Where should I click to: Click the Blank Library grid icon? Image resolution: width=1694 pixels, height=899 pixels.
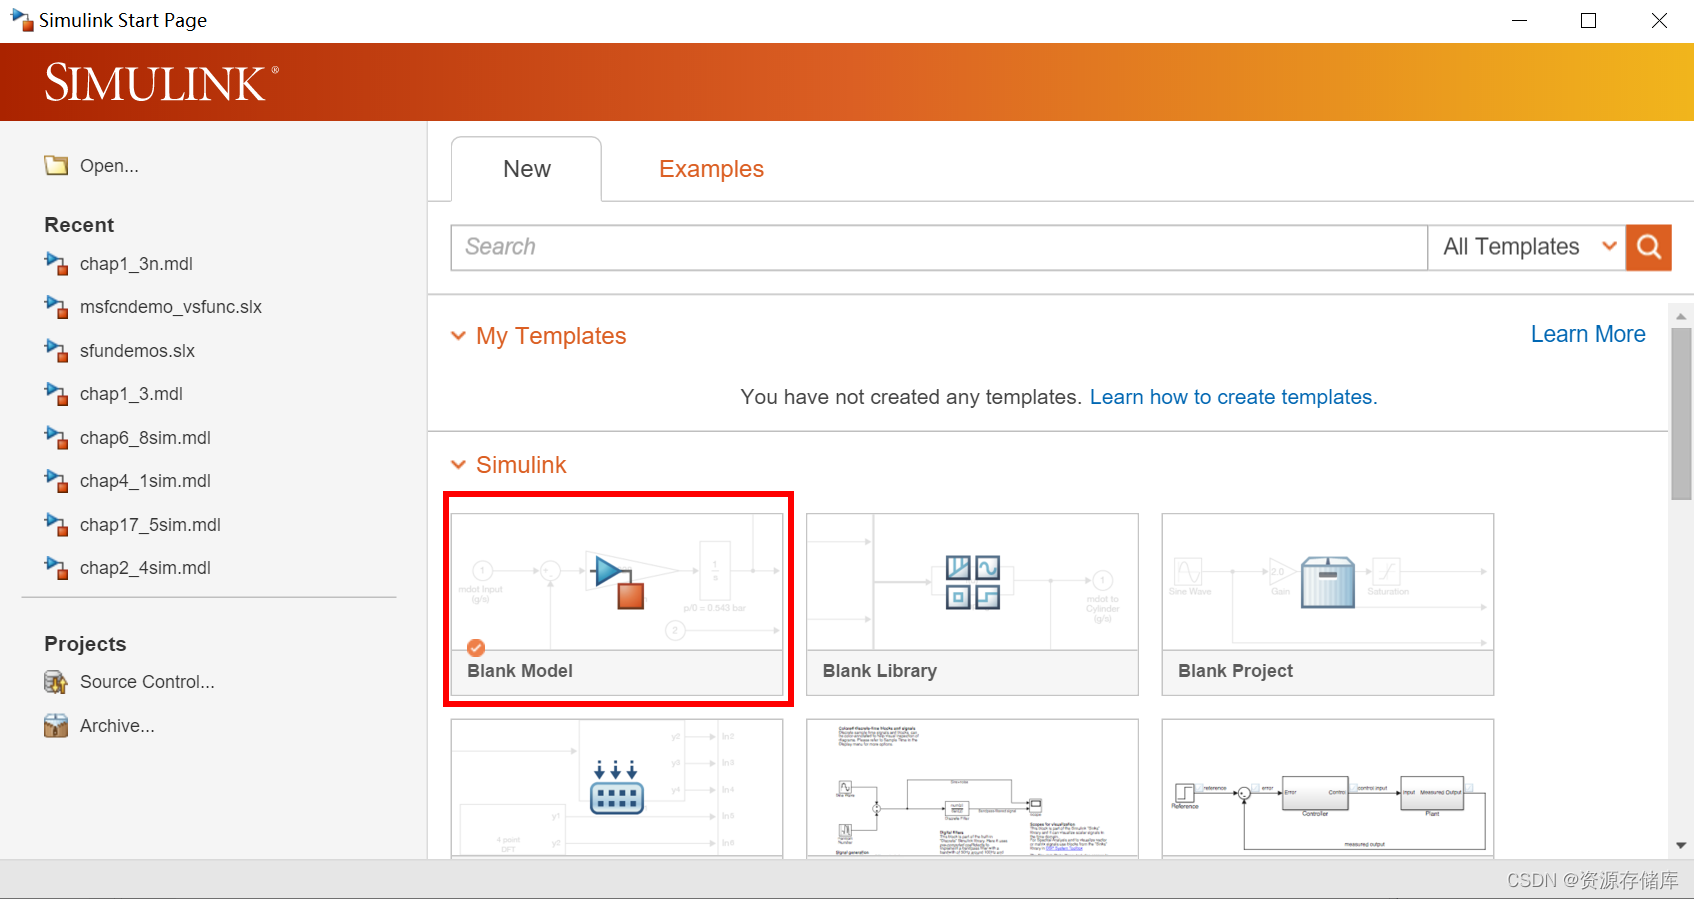pyautogui.click(x=973, y=582)
